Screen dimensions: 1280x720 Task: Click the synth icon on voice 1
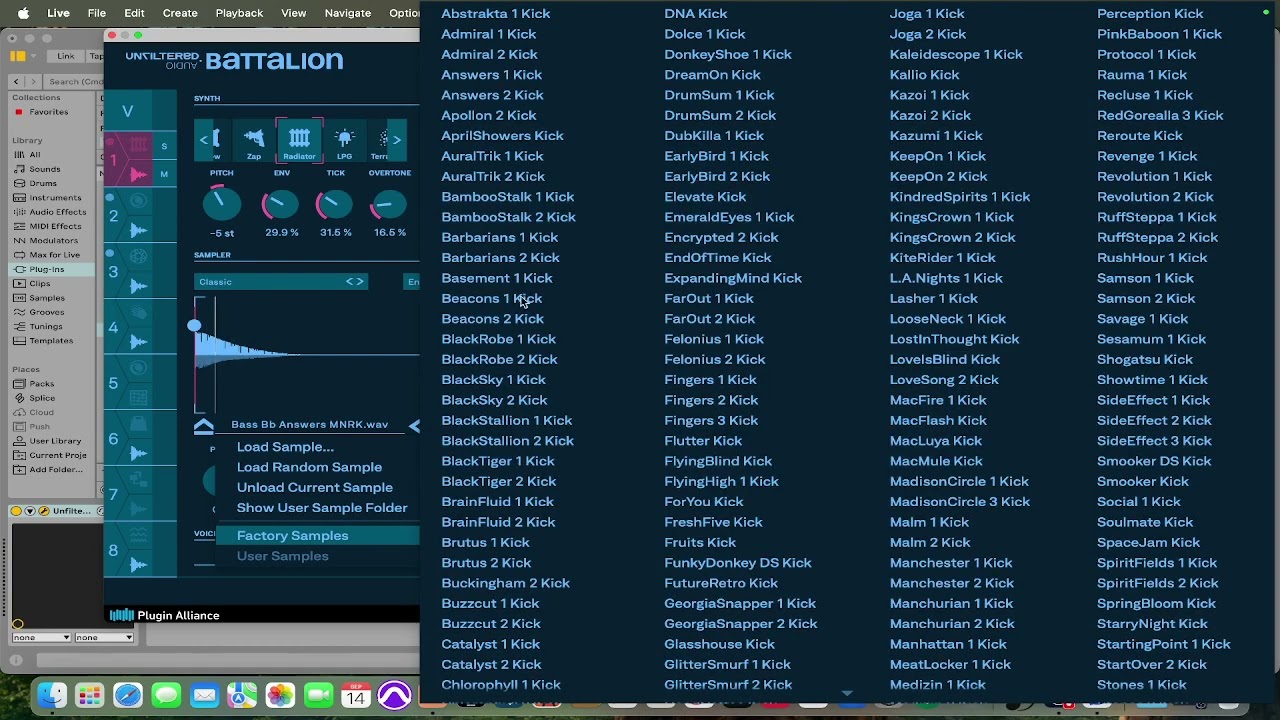(138, 146)
